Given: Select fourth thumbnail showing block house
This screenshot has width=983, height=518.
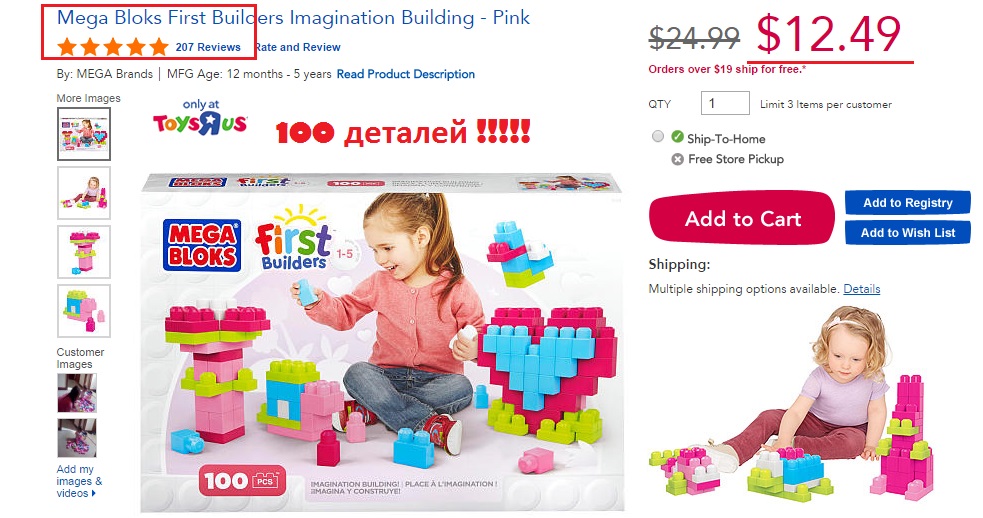Looking at the screenshot, I should click(x=84, y=310).
